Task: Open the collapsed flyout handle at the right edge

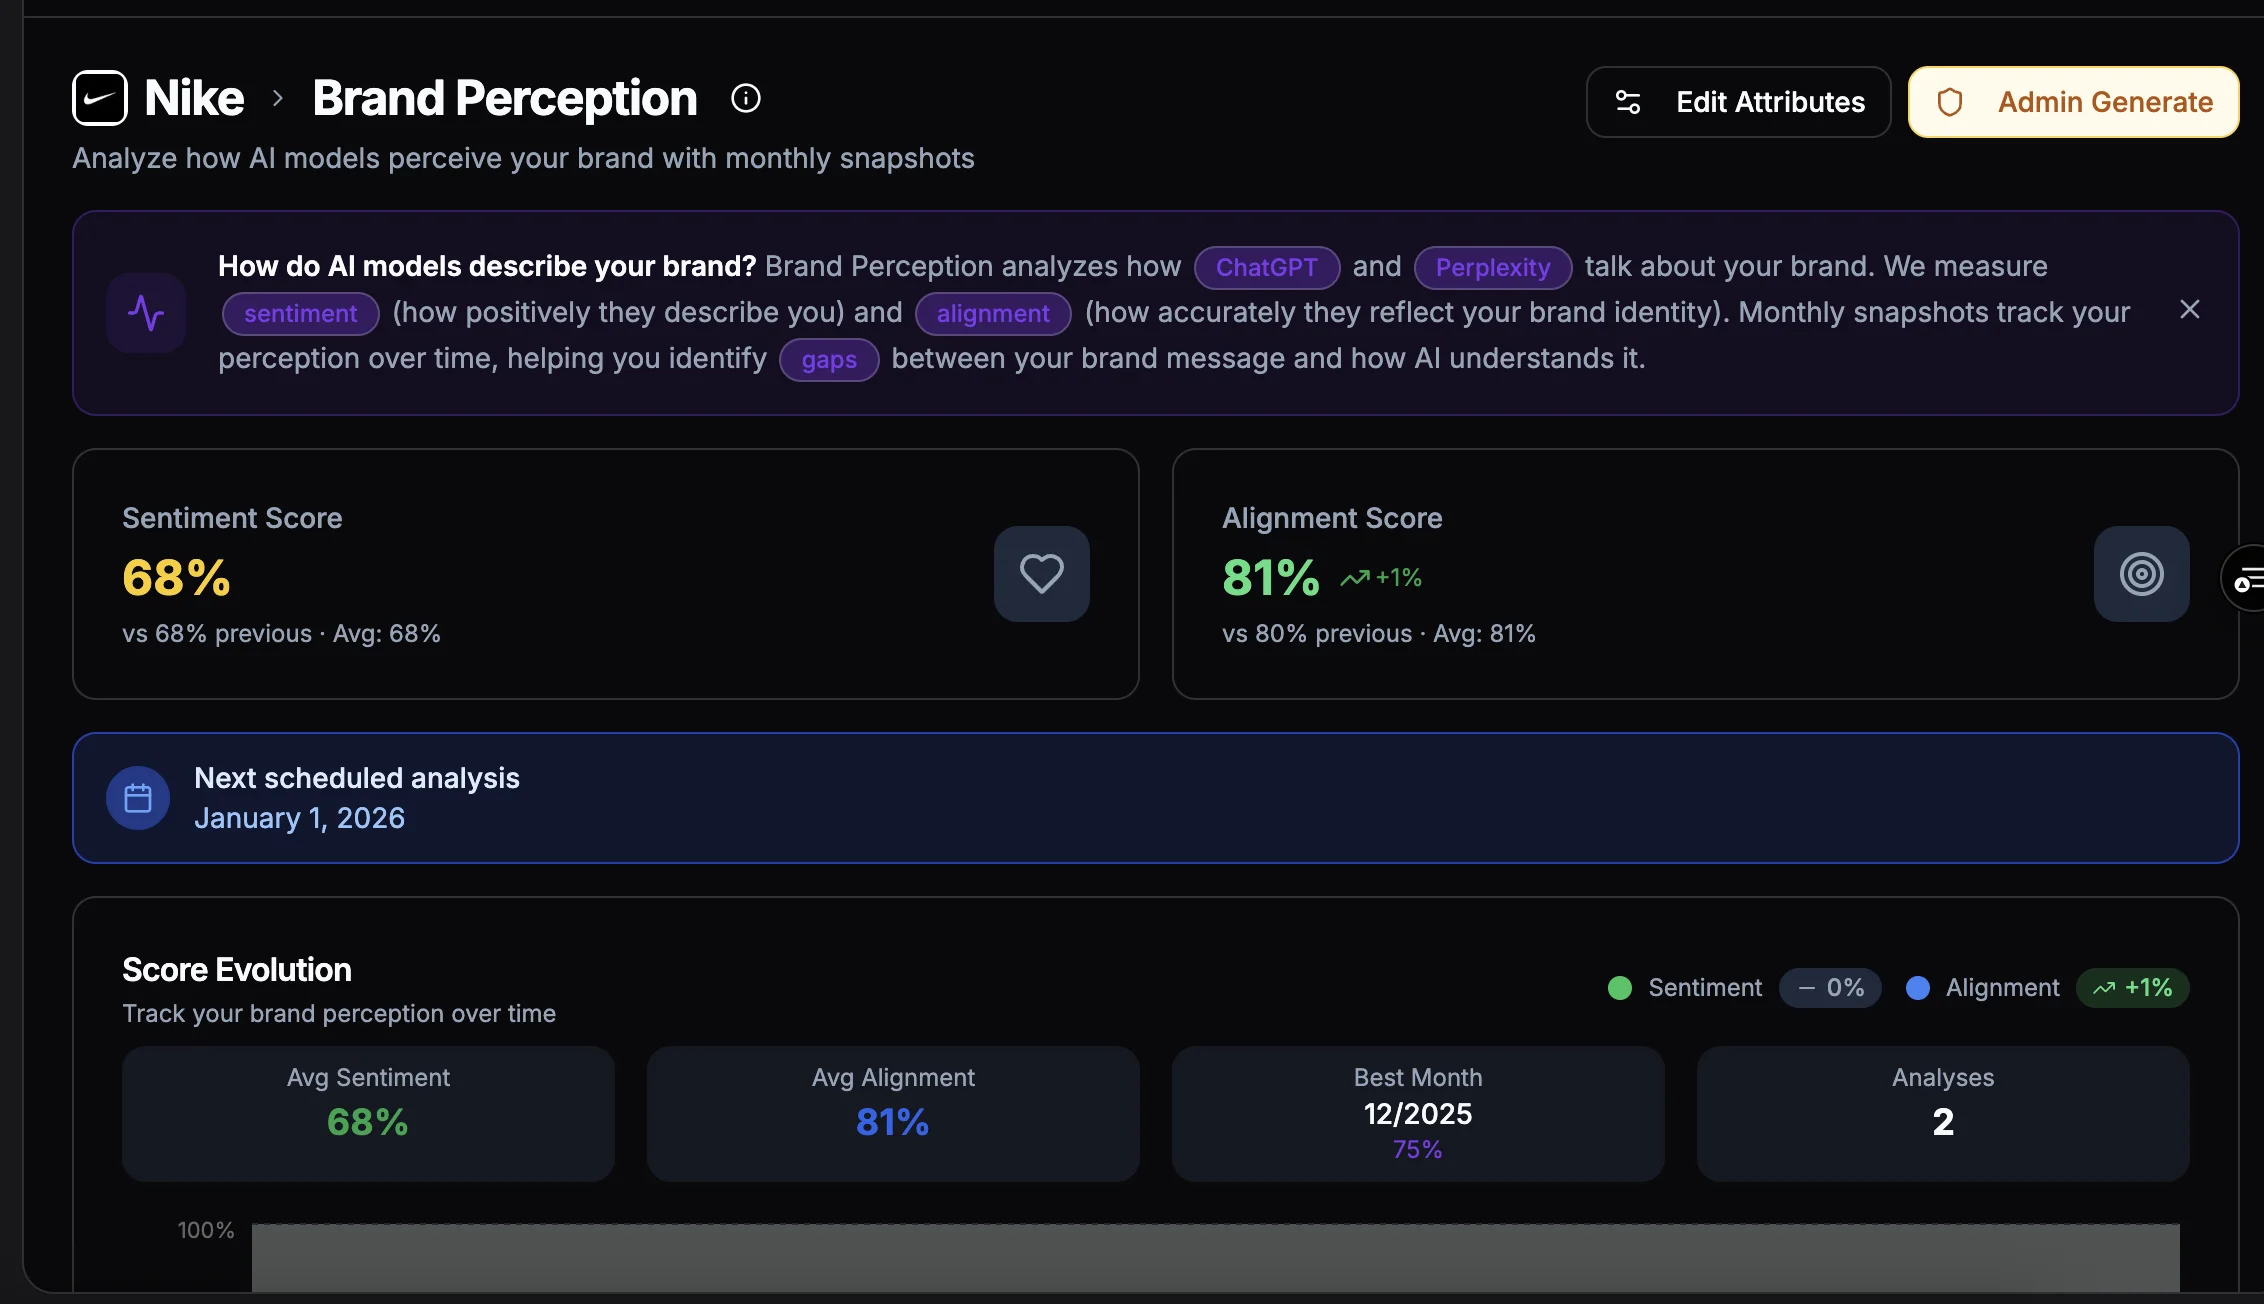Action: pyautogui.click(x=2247, y=578)
